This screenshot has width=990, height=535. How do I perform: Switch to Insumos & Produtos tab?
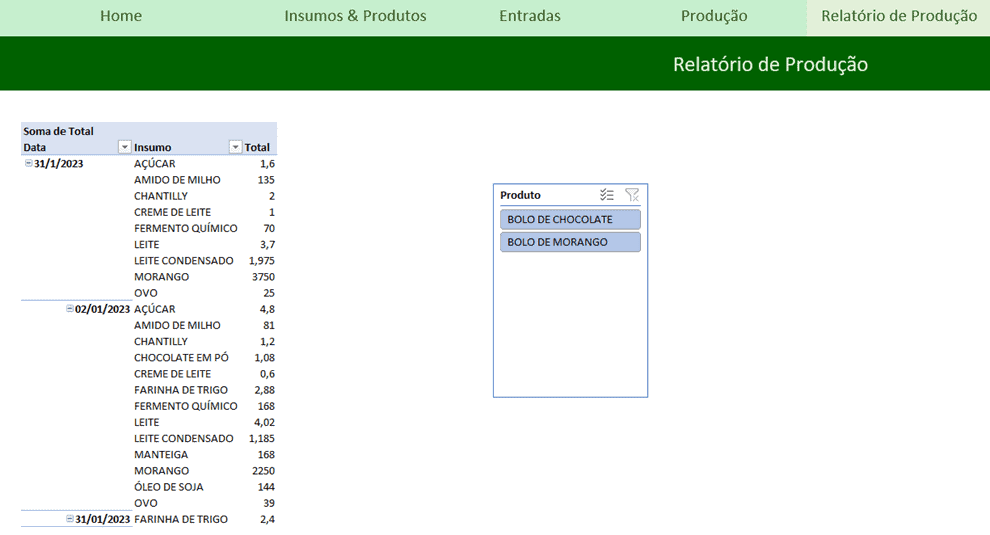355,16
